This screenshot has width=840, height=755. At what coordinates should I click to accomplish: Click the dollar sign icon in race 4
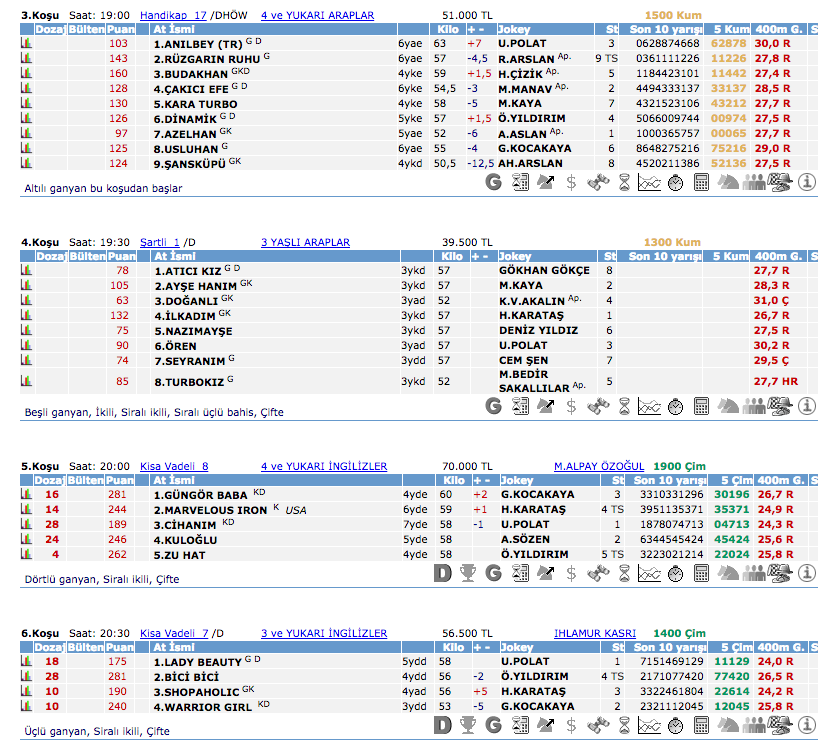pyautogui.click(x=571, y=406)
